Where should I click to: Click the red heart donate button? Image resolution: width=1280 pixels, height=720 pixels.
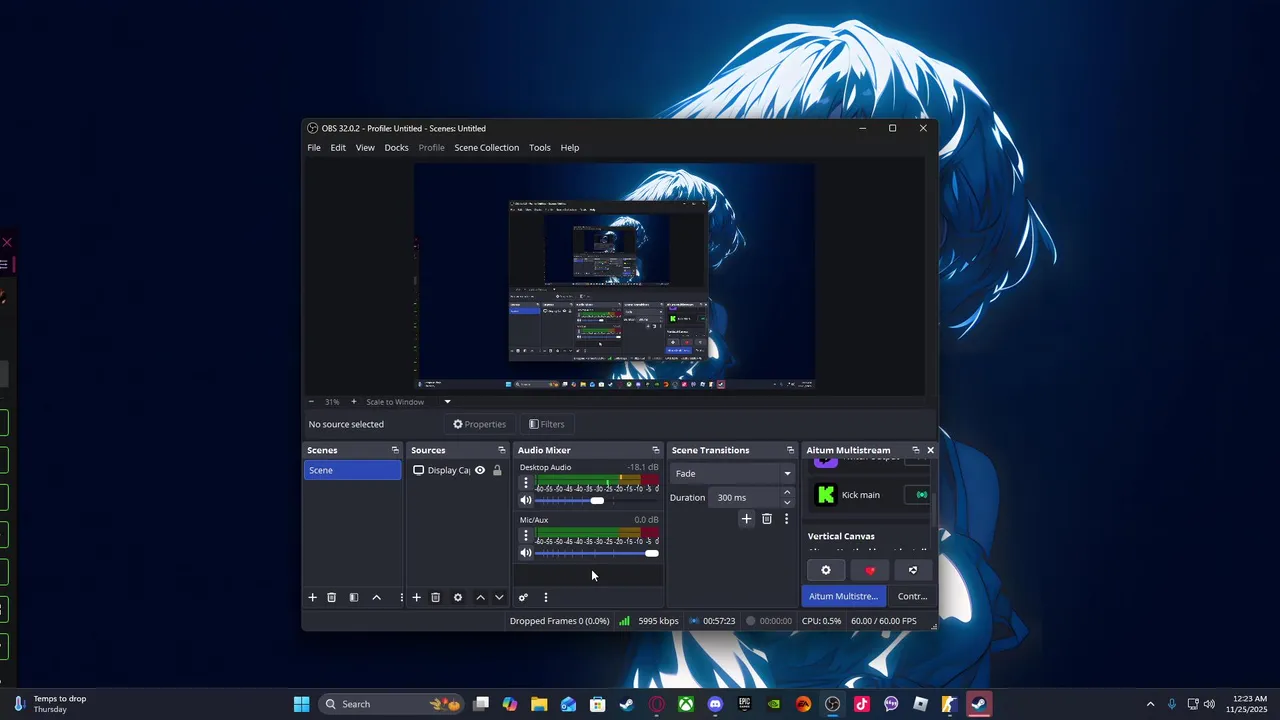click(870, 570)
